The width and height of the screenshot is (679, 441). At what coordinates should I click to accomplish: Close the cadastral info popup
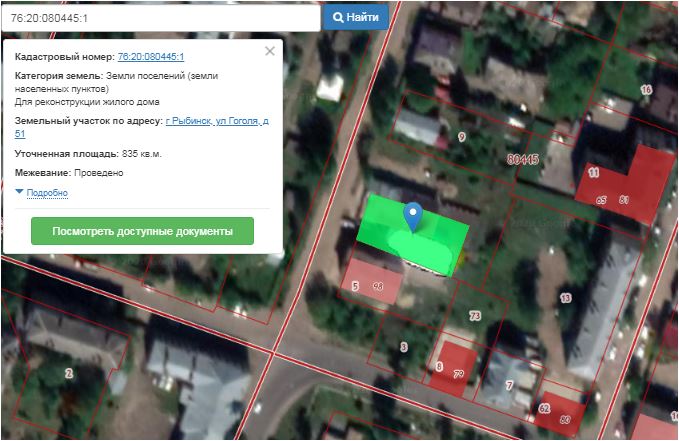(269, 51)
